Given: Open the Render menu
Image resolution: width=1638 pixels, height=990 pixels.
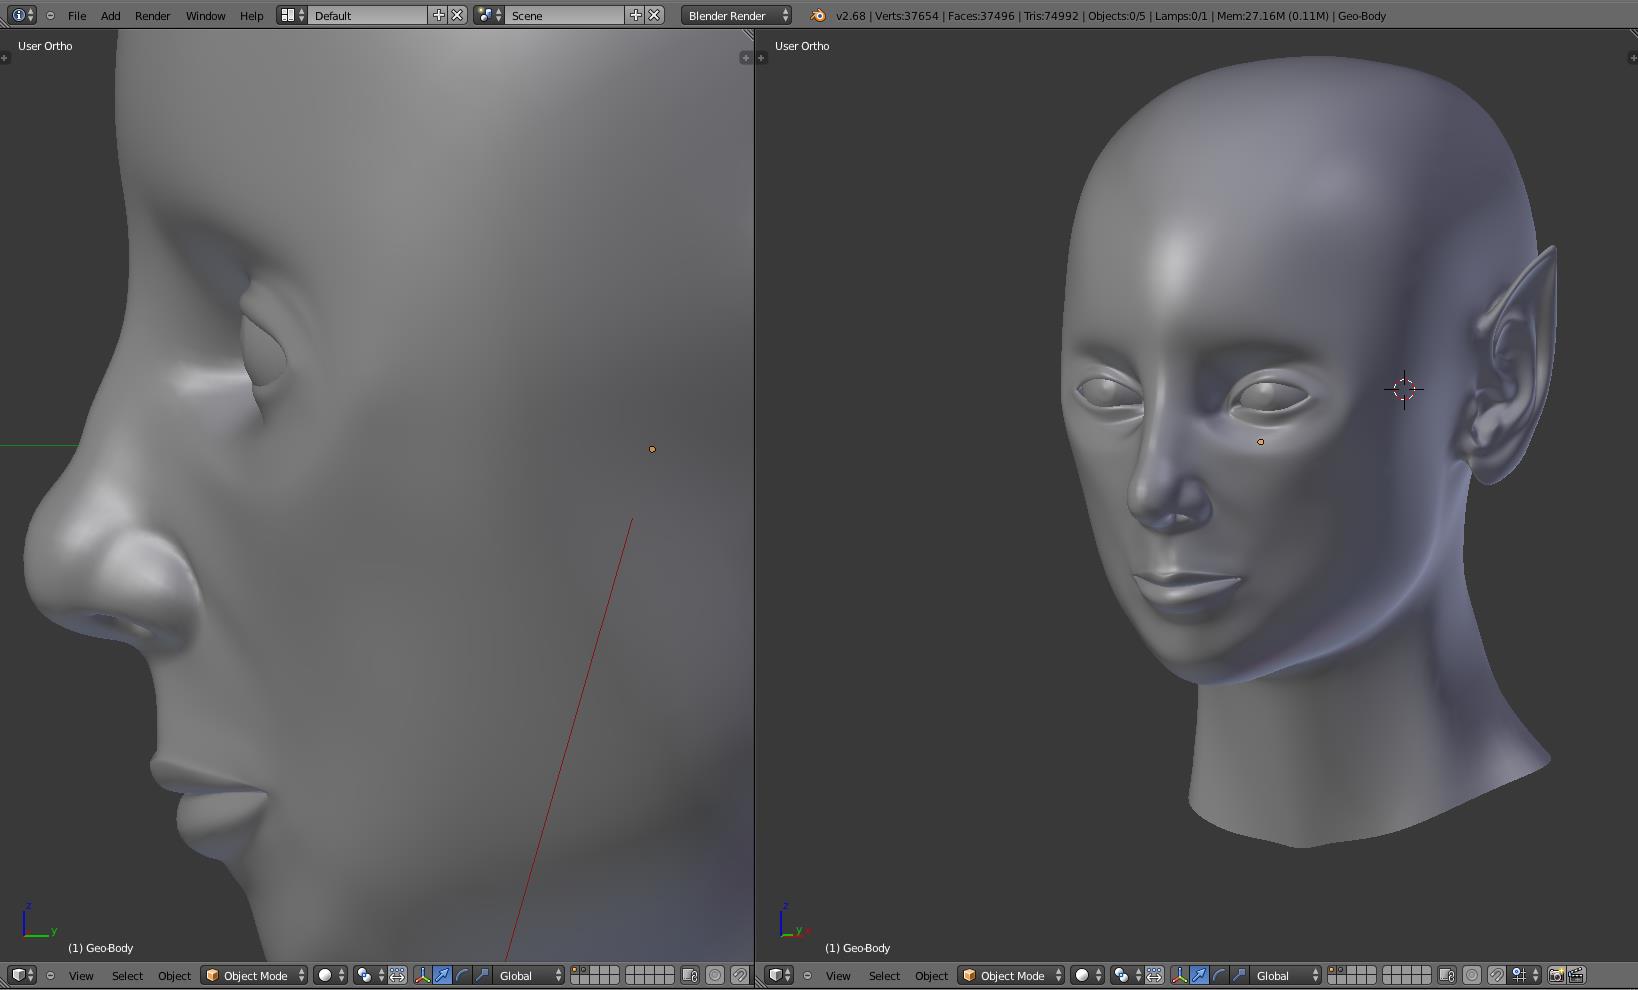Looking at the screenshot, I should point(152,15).
